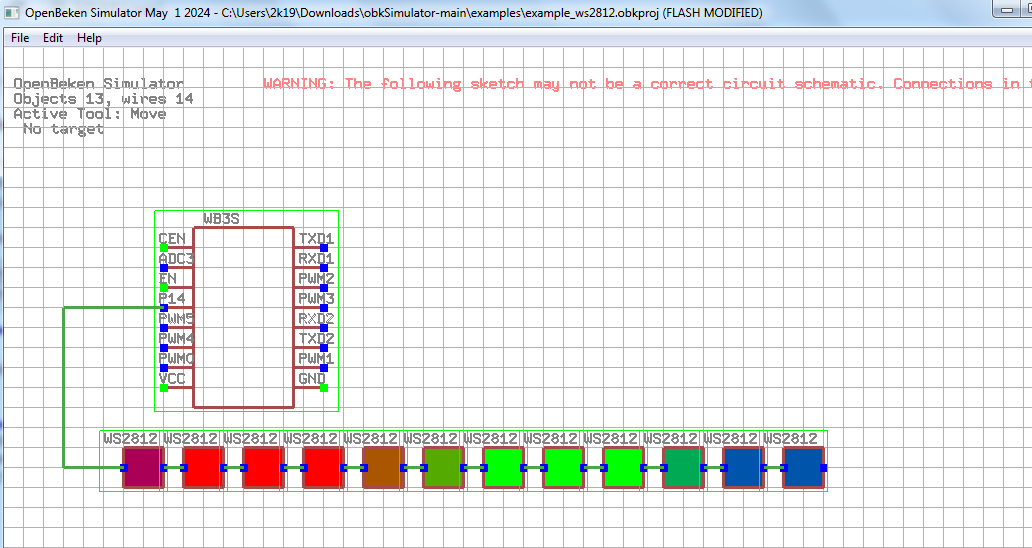The width and height of the screenshot is (1032, 548).
Task: Select the PWM4 pin on WB3S
Action: (x=164, y=348)
